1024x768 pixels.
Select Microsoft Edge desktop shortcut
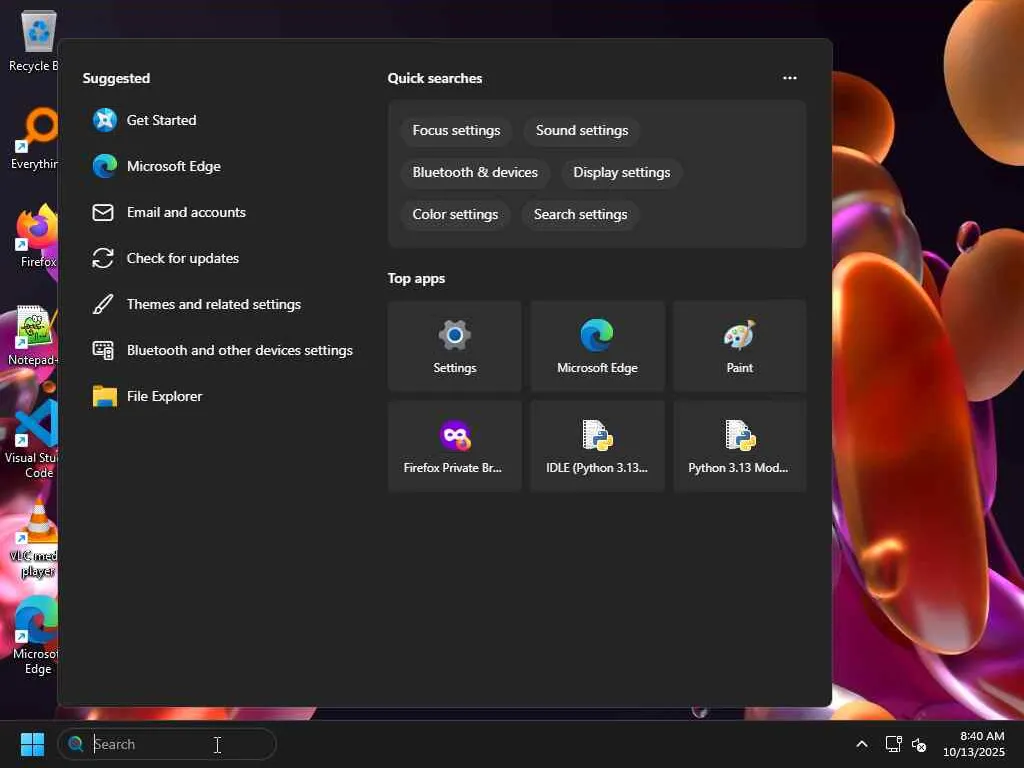tap(35, 635)
